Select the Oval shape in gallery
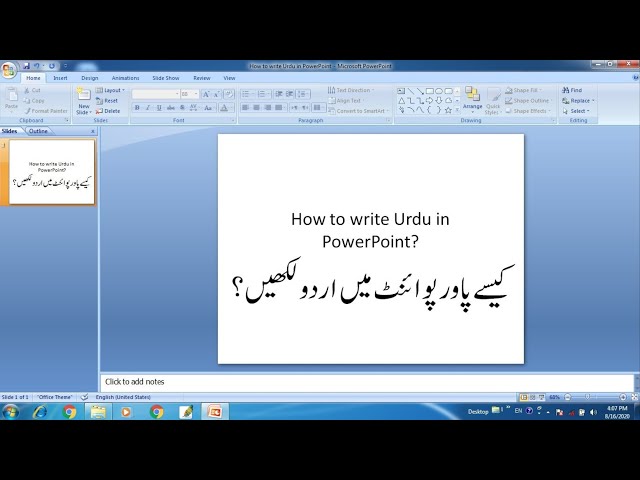Screen dimensions: 640x480 pyautogui.click(x=439, y=91)
